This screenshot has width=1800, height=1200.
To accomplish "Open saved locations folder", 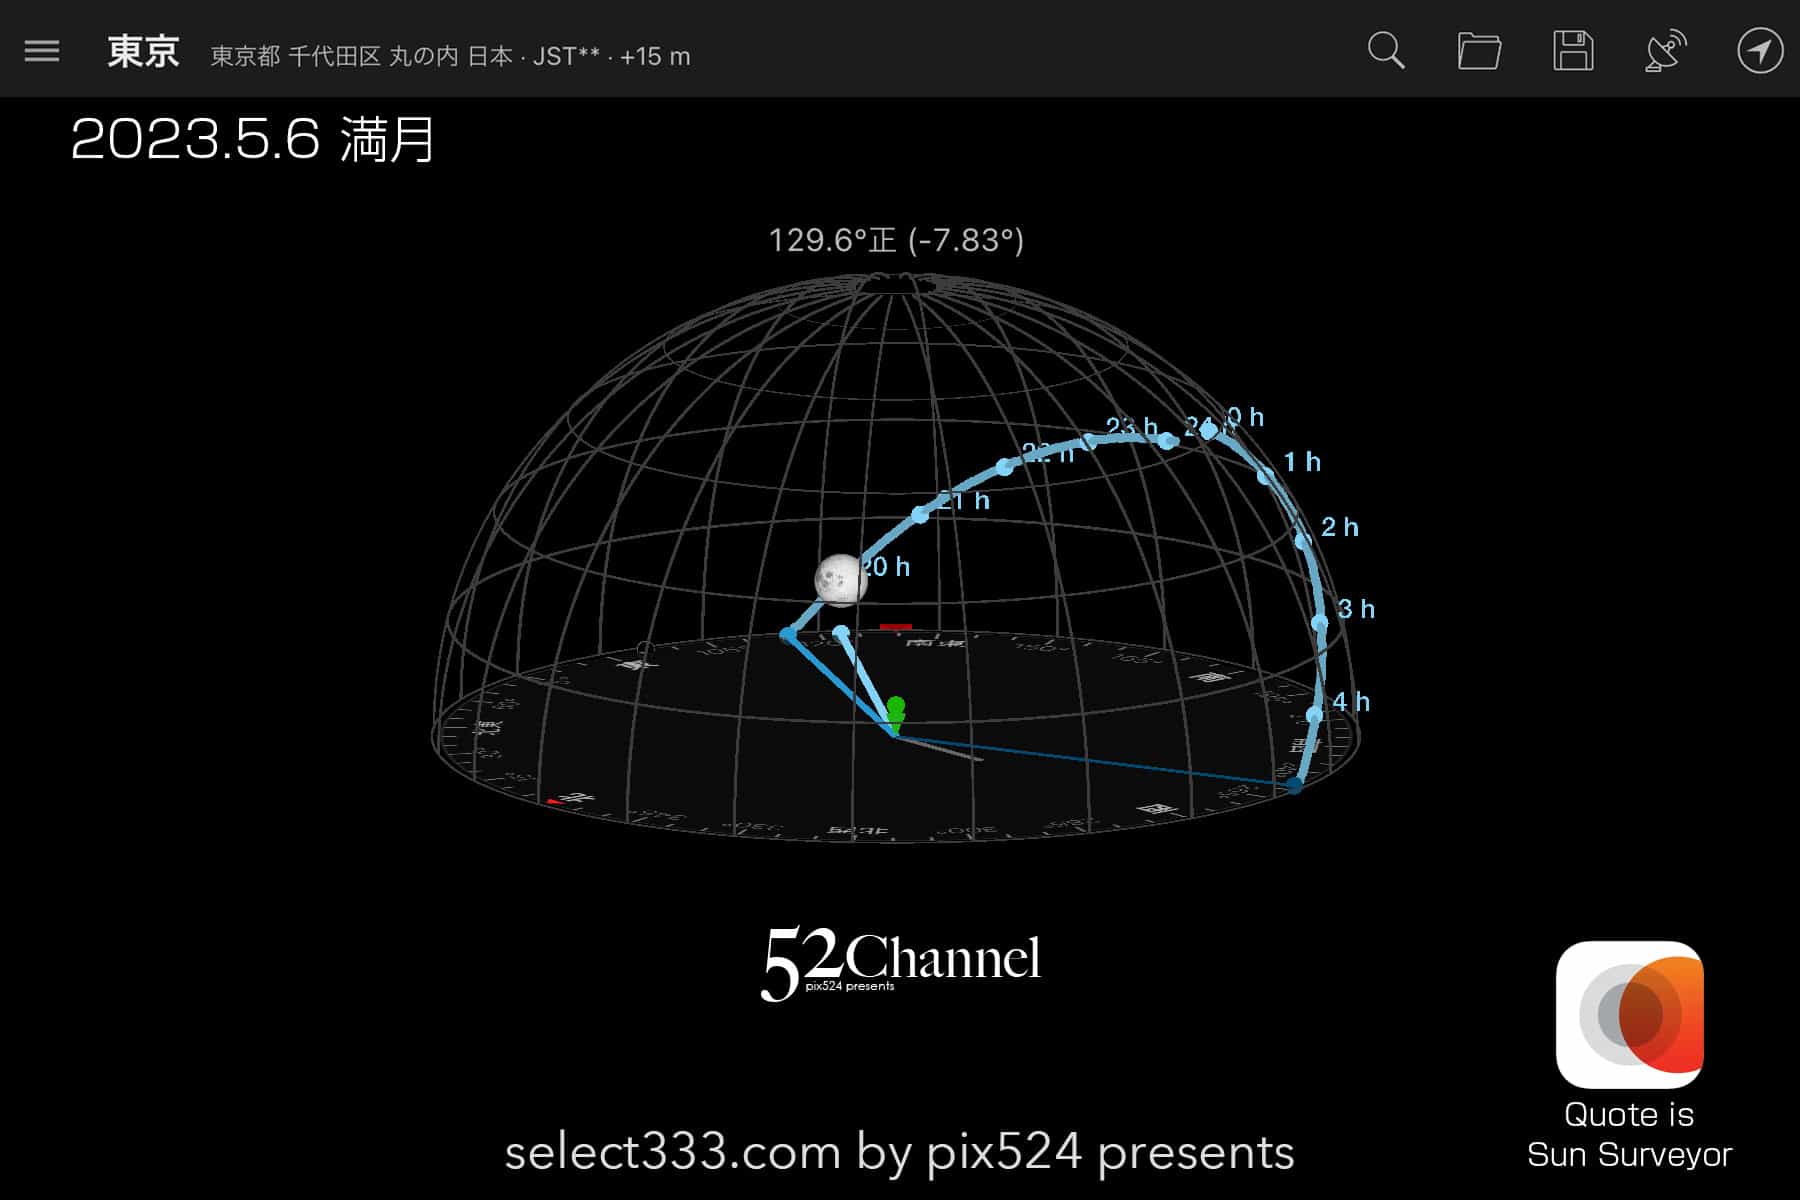I will pos(1479,51).
